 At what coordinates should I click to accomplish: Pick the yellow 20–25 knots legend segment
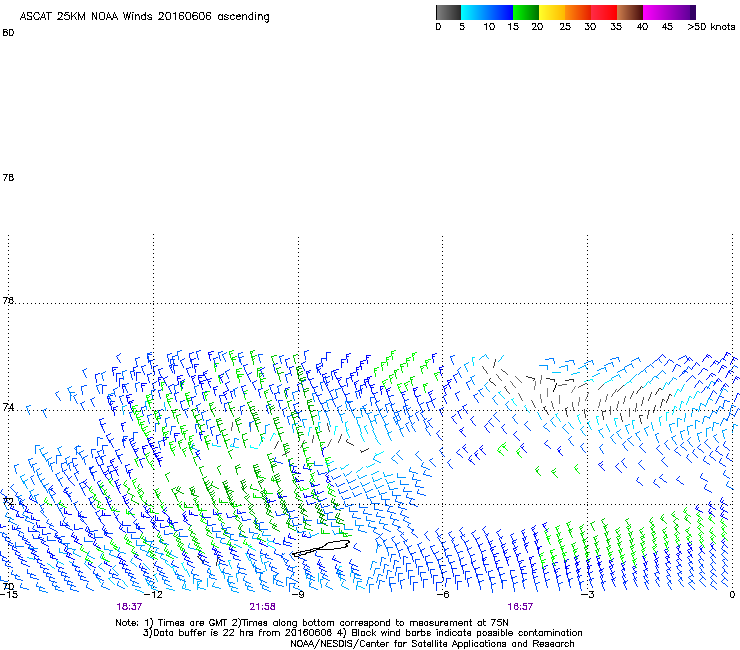pyautogui.click(x=552, y=12)
